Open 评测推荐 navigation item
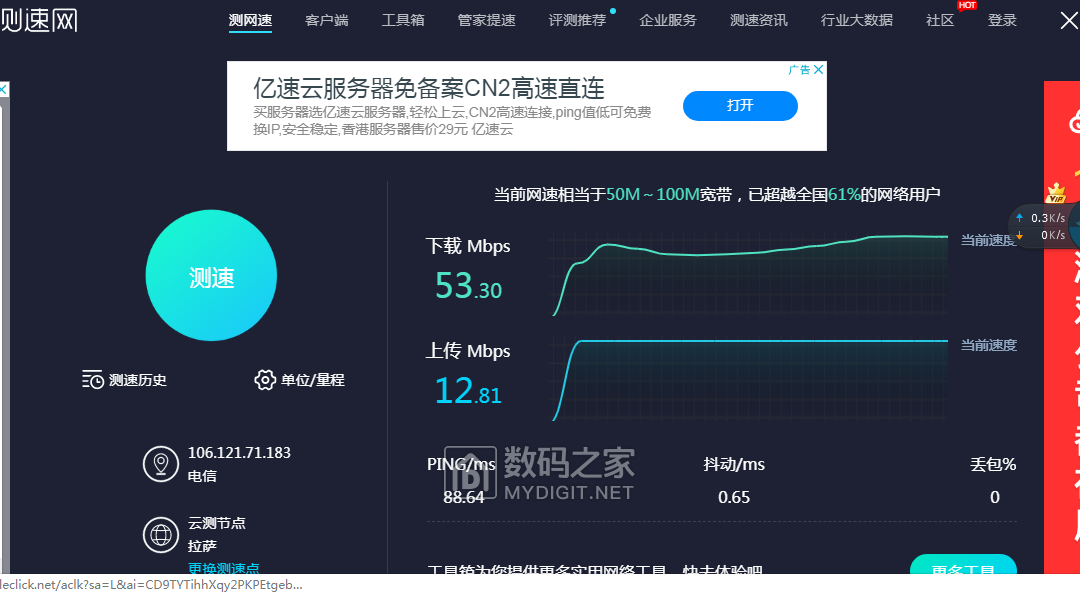Image resolution: width=1080 pixels, height=594 pixels. 577,20
